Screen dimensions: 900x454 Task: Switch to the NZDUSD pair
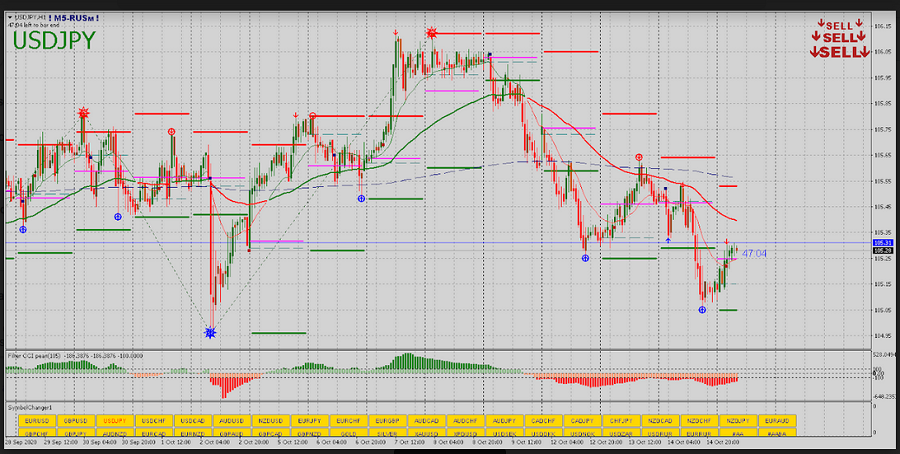[x=270, y=422]
